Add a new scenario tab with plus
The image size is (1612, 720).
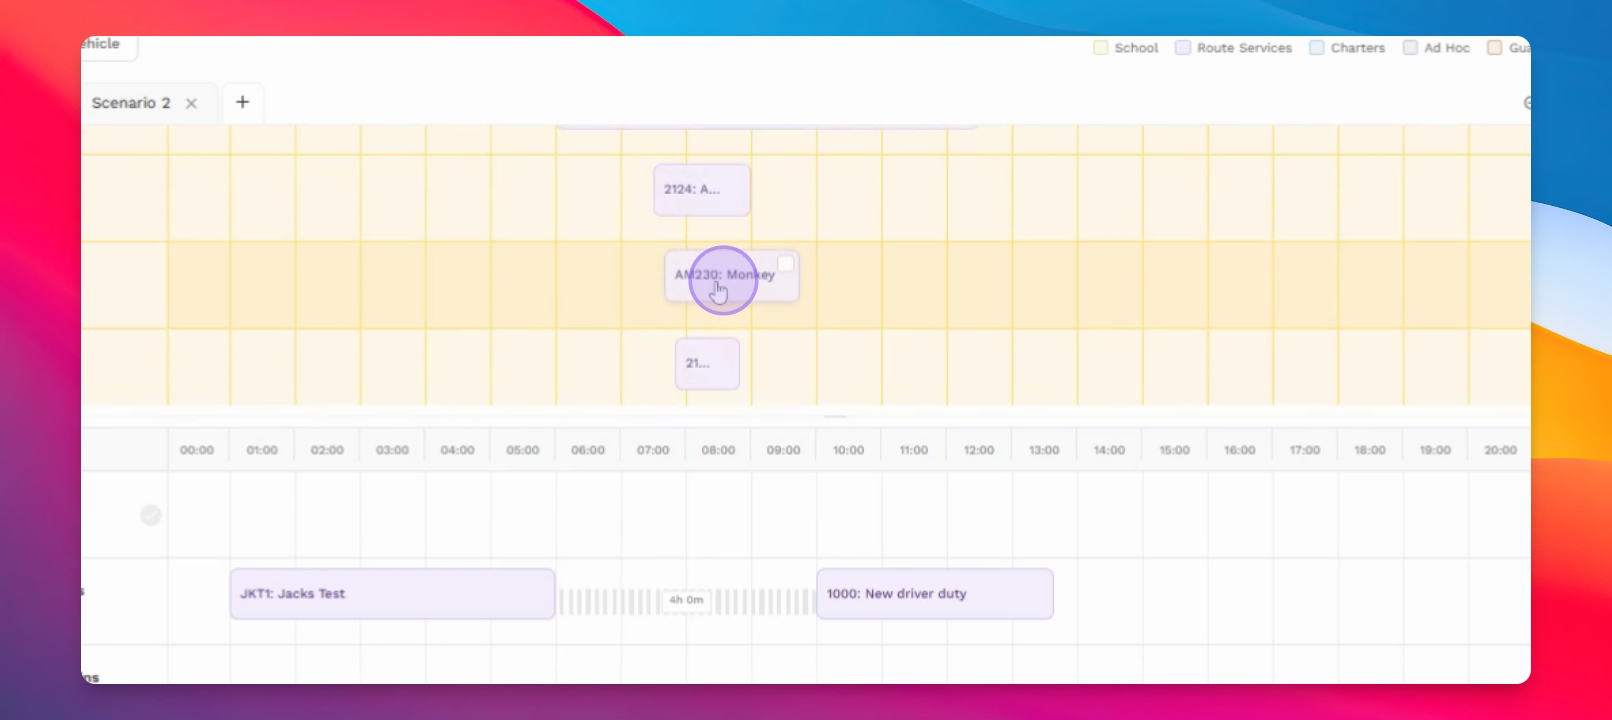coord(242,102)
